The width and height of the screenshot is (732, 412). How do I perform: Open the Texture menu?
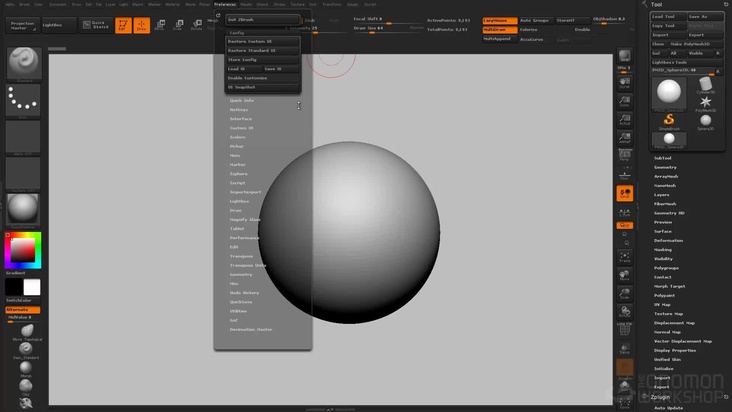297,4
